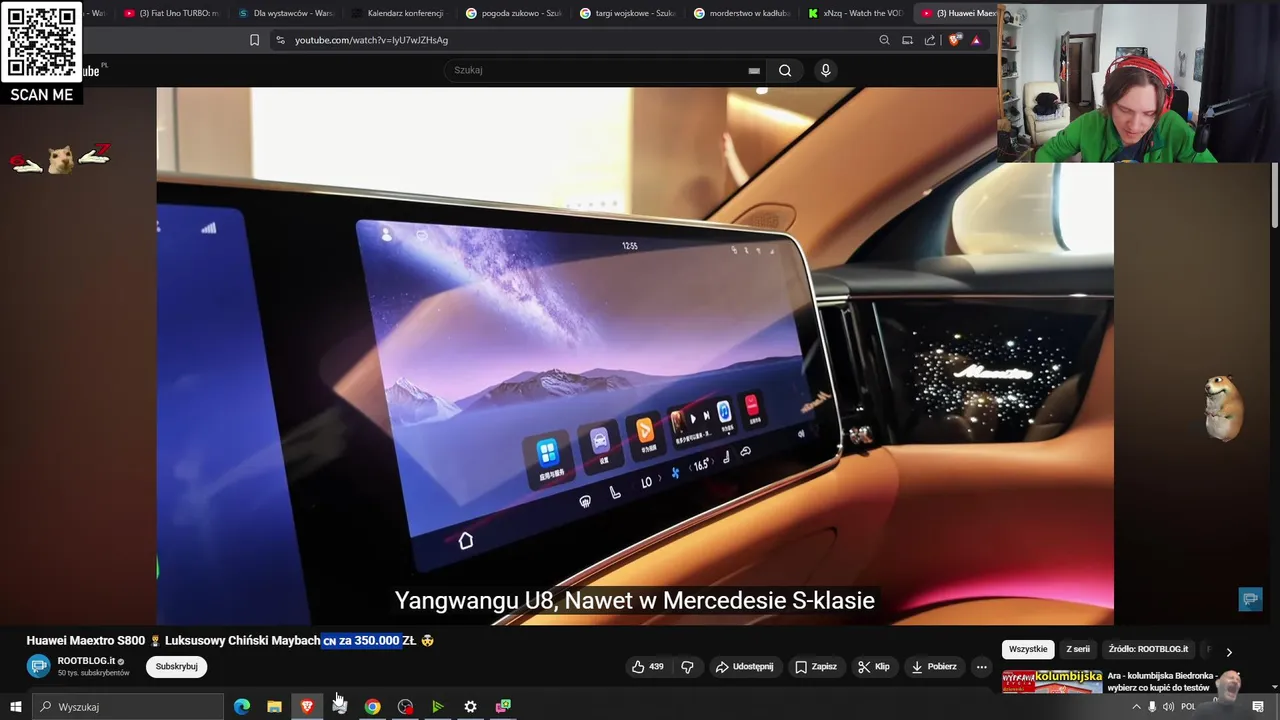1280x720 pixels.
Task: Select the Źródło: ROOTBLOG.it filter chip
Action: click(x=1148, y=649)
